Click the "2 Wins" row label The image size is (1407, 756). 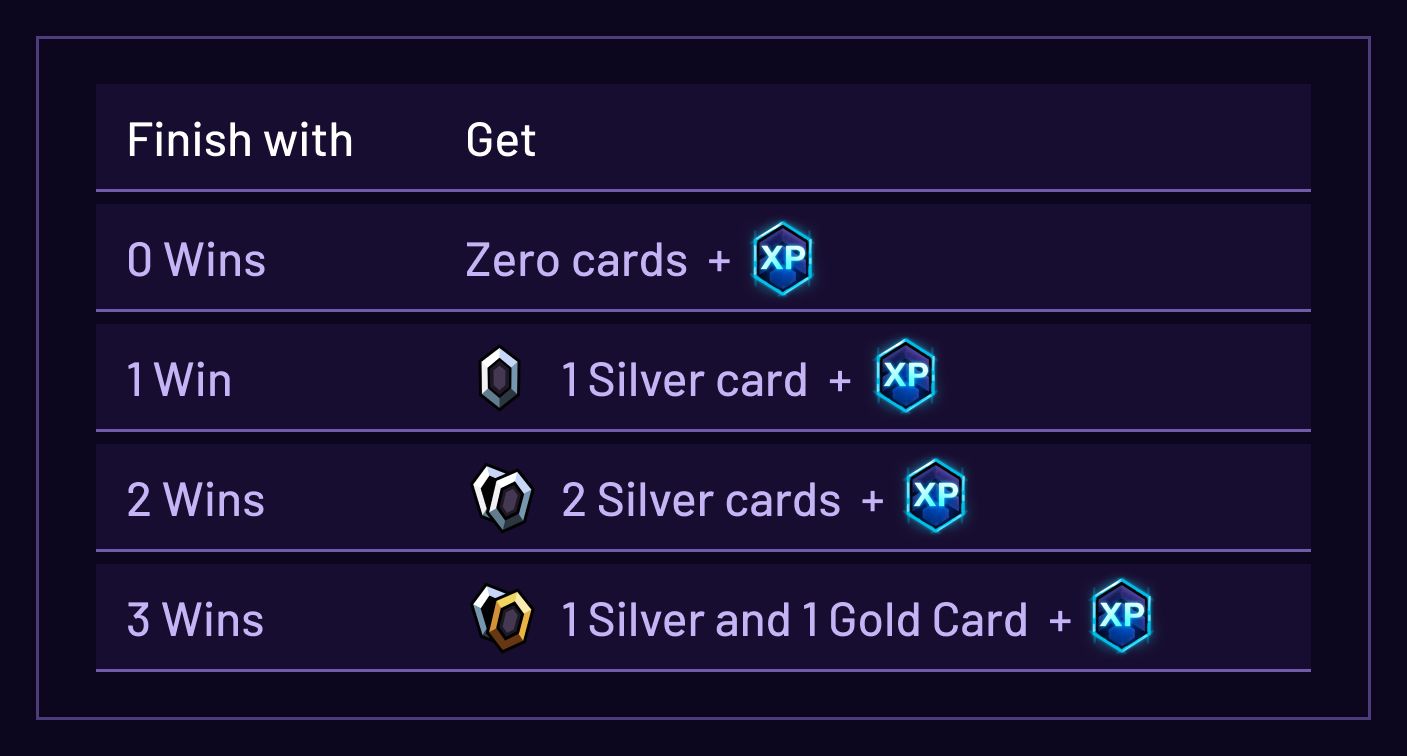point(196,500)
